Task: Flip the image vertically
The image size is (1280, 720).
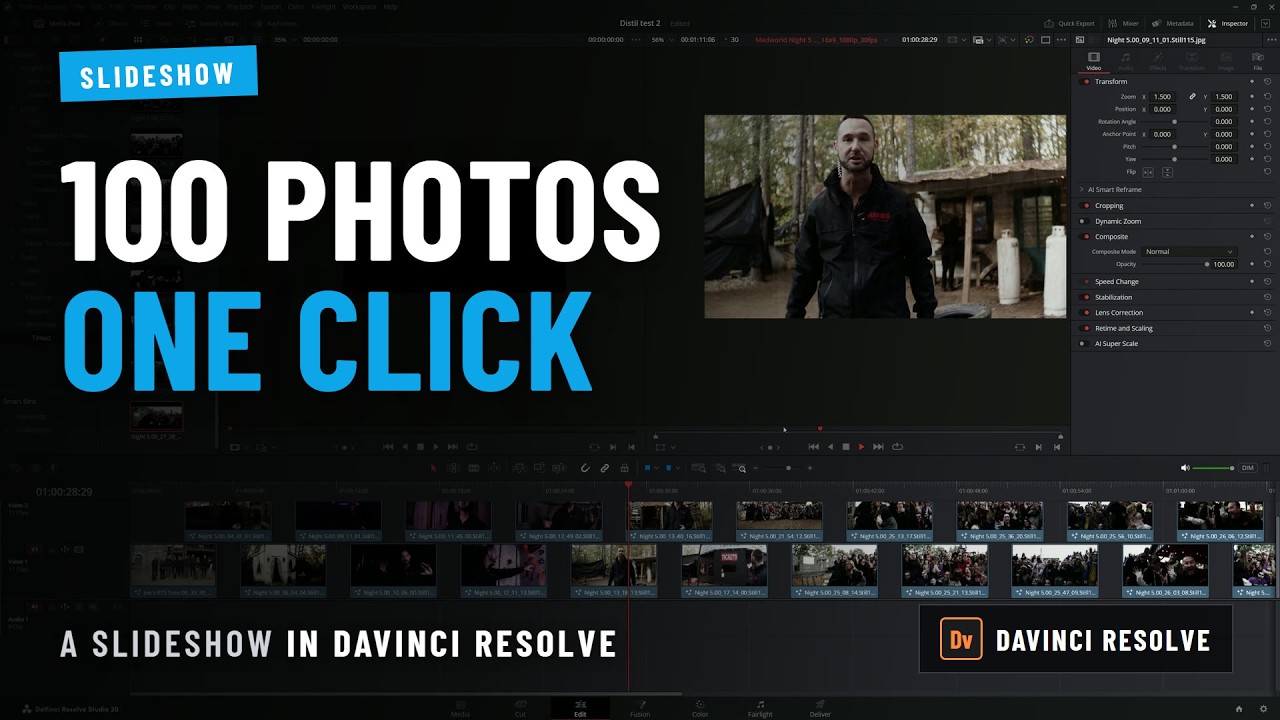Action: [x=1167, y=172]
